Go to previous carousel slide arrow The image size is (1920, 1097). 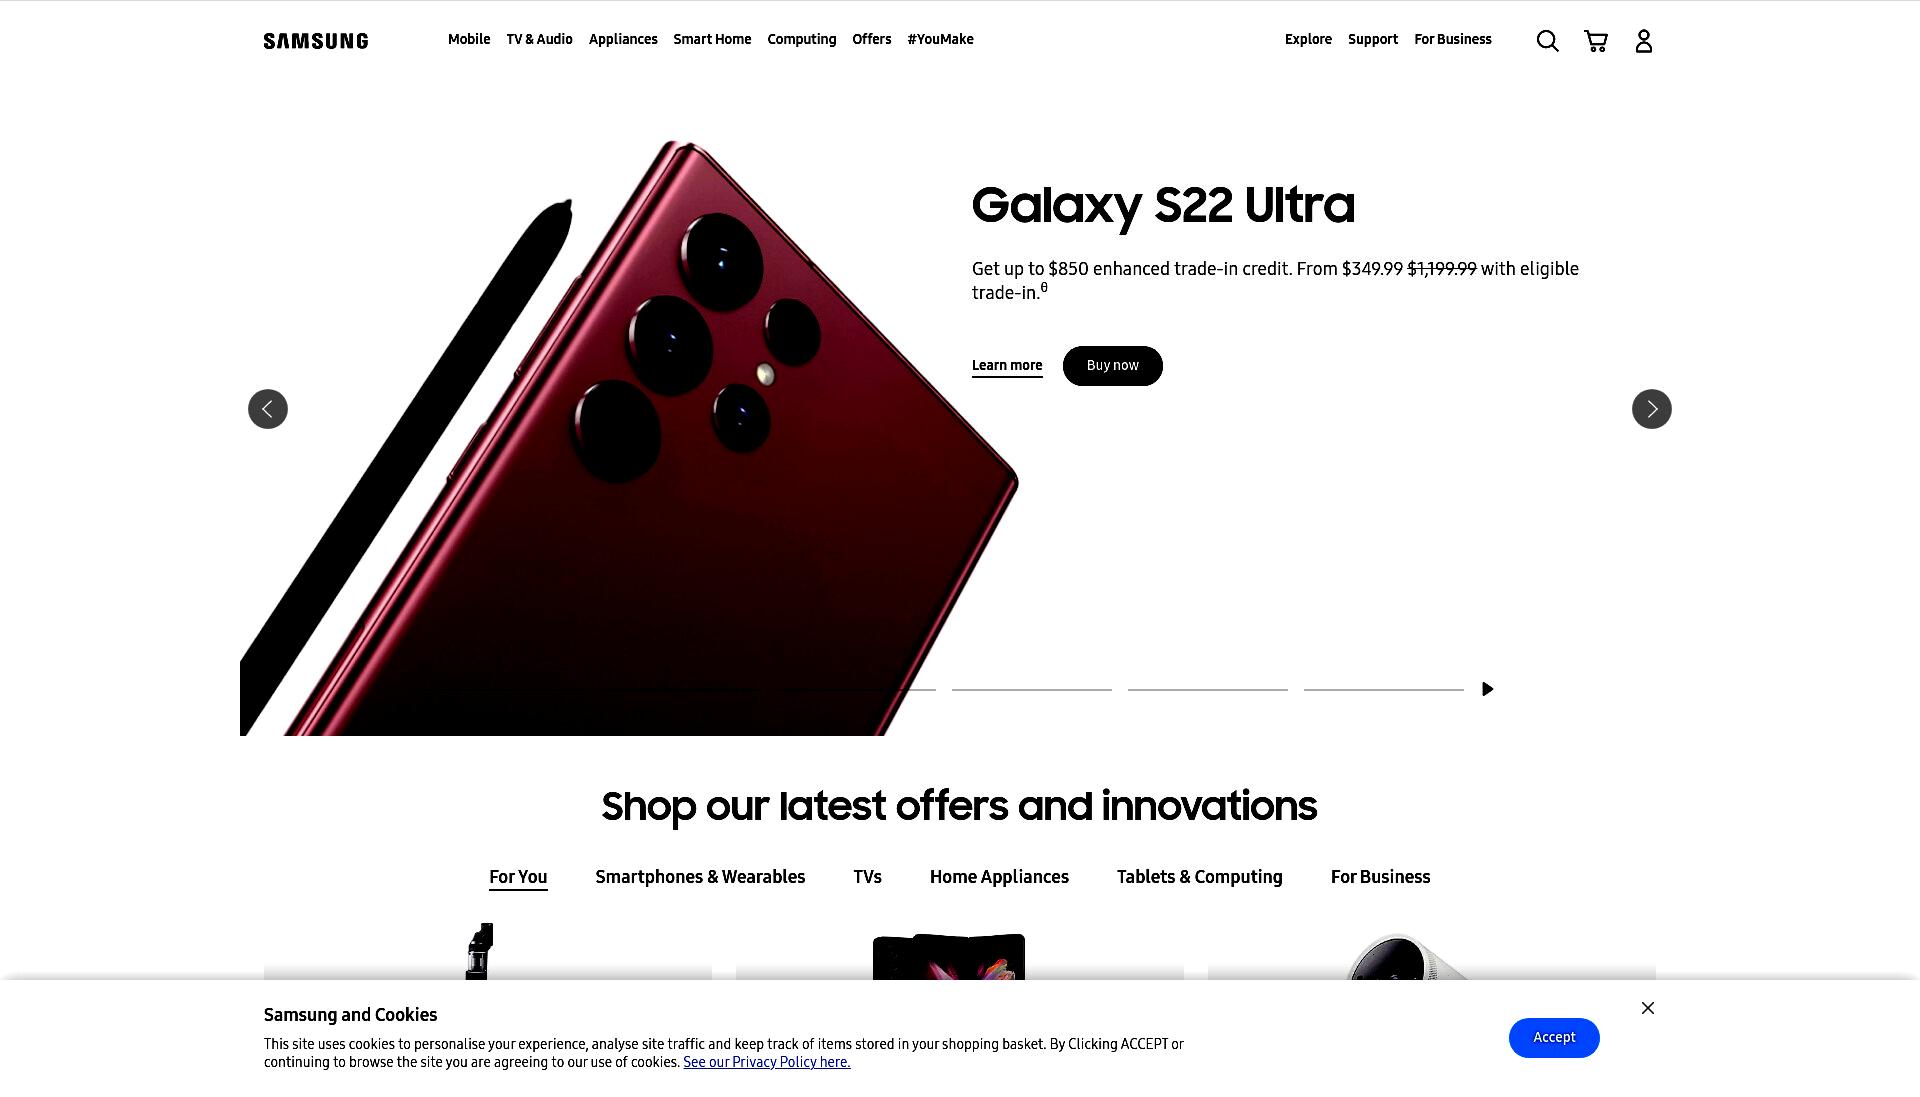pos(268,409)
